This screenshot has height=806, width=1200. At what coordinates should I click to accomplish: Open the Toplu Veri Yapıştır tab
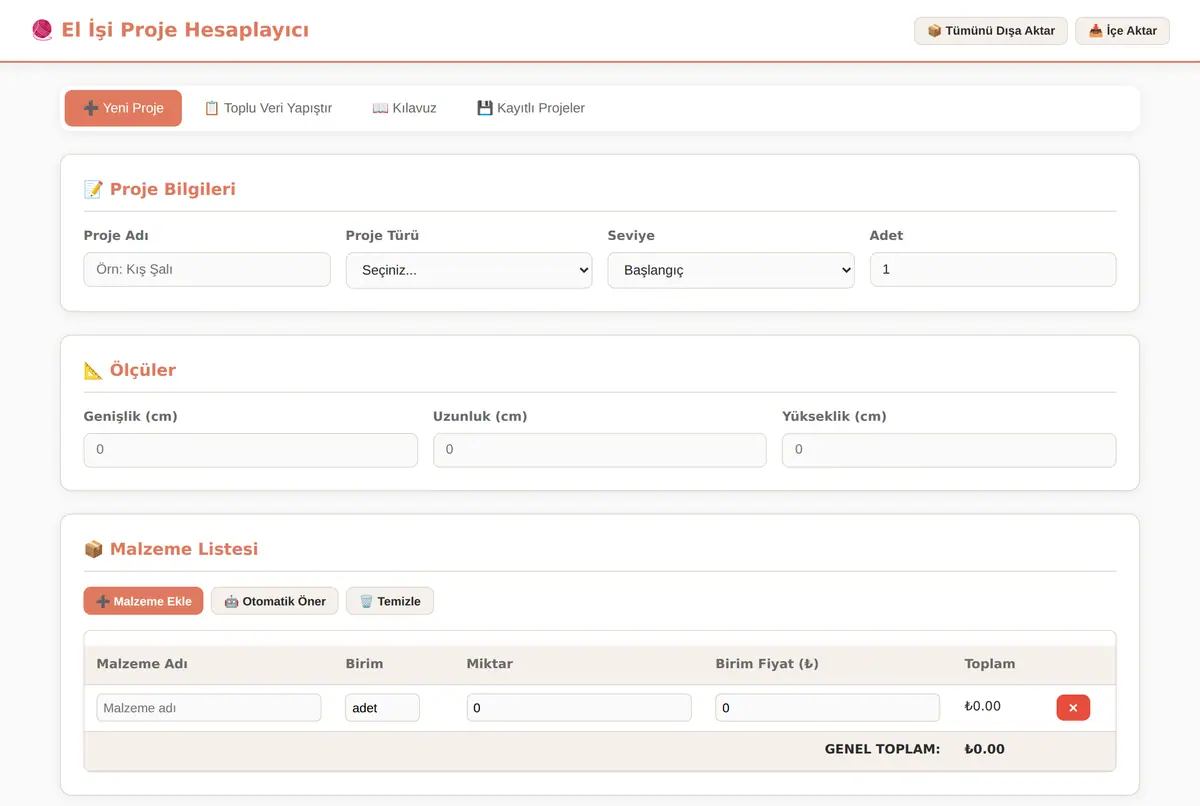268,108
